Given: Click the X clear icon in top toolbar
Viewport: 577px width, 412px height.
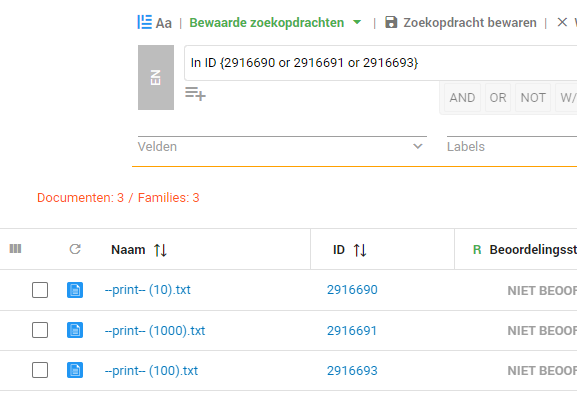Looking at the screenshot, I should point(562,22).
